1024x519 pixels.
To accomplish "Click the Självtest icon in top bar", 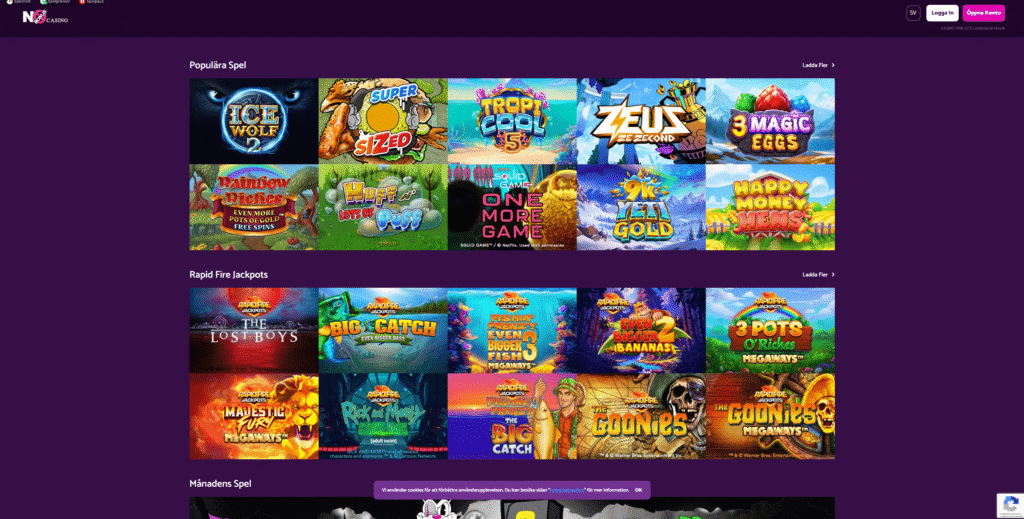I will (10, 2).
